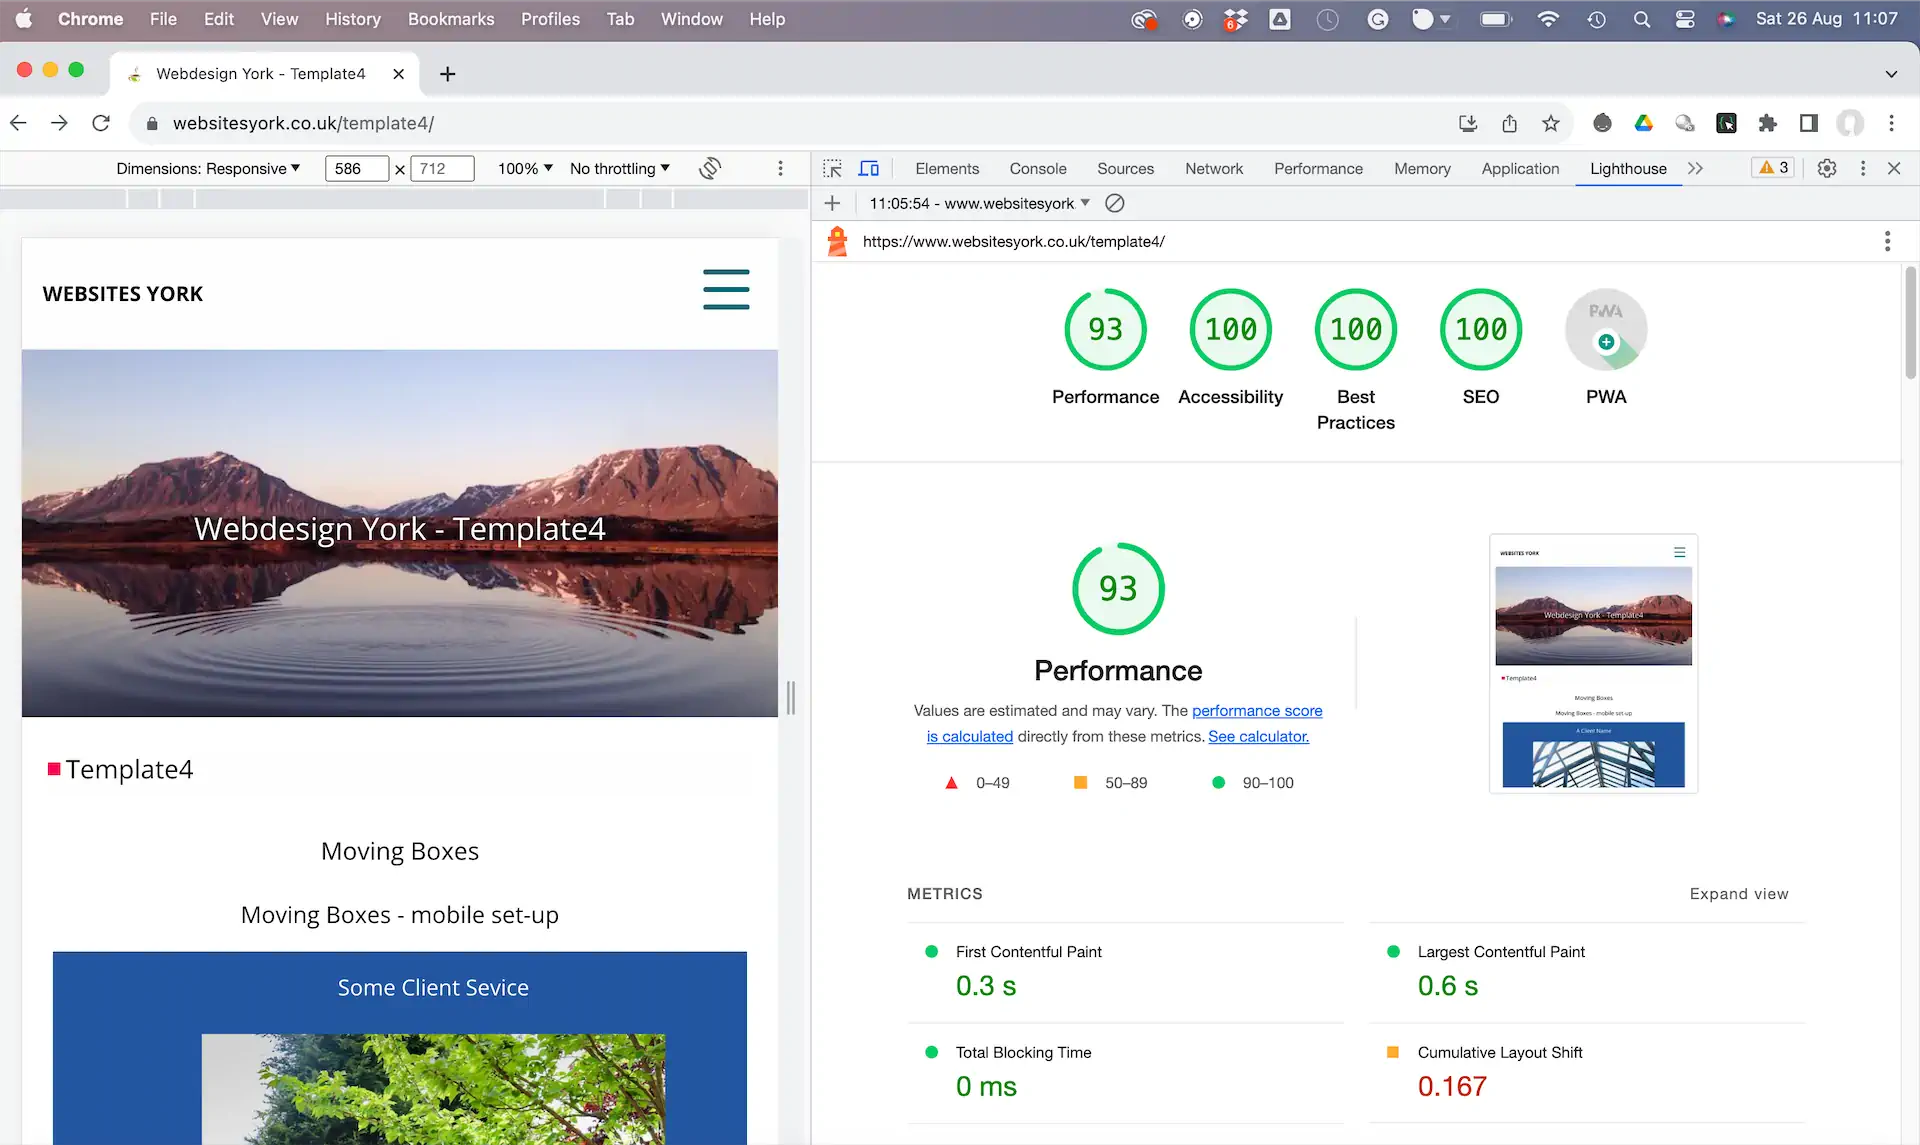The height and width of the screenshot is (1145, 1920).
Task: Click the page screenshot thumbnail in Lighthouse
Action: (x=1593, y=664)
